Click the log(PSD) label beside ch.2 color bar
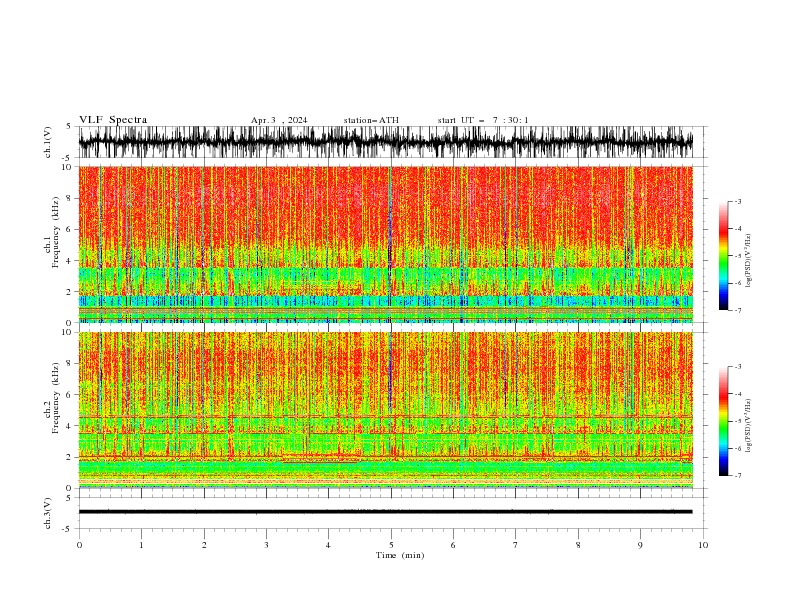Viewport: 792px width, 612px height. tap(749, 425)
